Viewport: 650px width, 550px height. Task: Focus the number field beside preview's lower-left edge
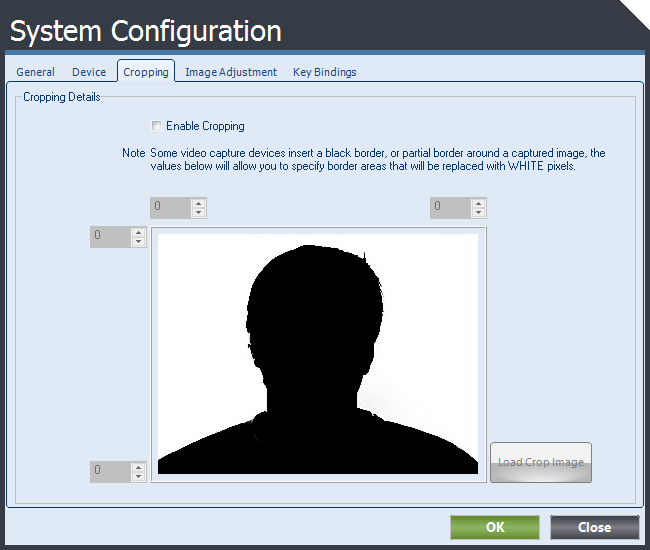click(111, 472)
